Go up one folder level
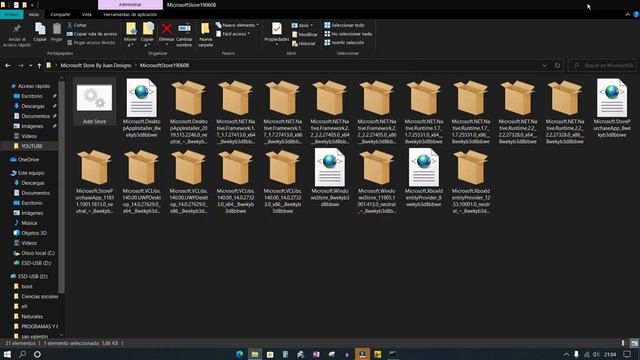Image resolution: width=640 pixels, height=360 pixels. pos(39,65)
